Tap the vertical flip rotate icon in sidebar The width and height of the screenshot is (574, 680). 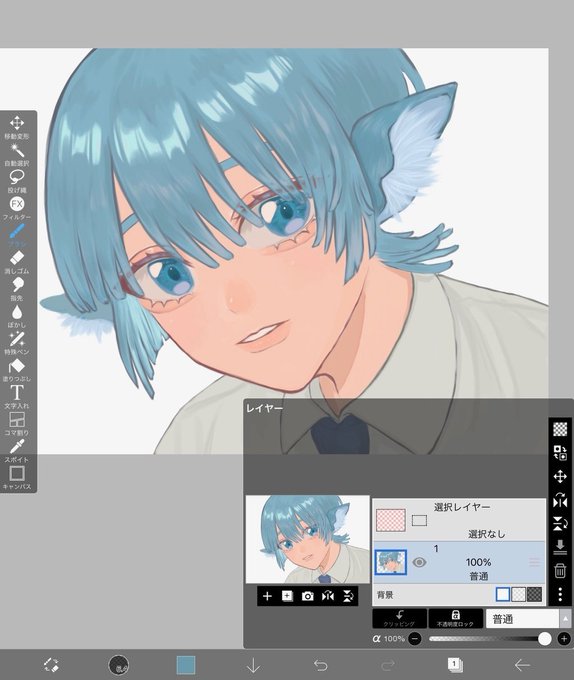(560, 523)
